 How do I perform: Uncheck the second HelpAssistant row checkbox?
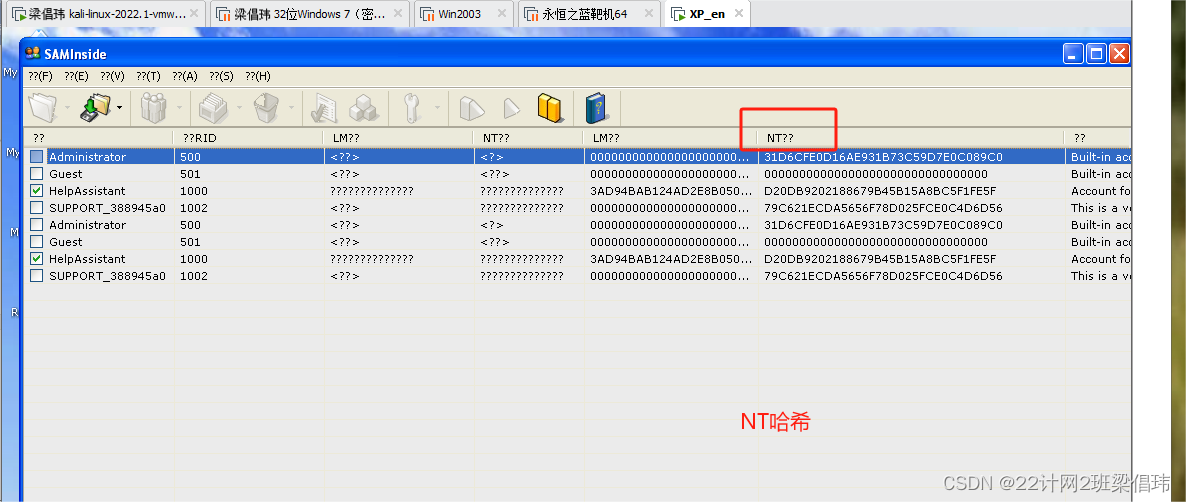(37, 259)
